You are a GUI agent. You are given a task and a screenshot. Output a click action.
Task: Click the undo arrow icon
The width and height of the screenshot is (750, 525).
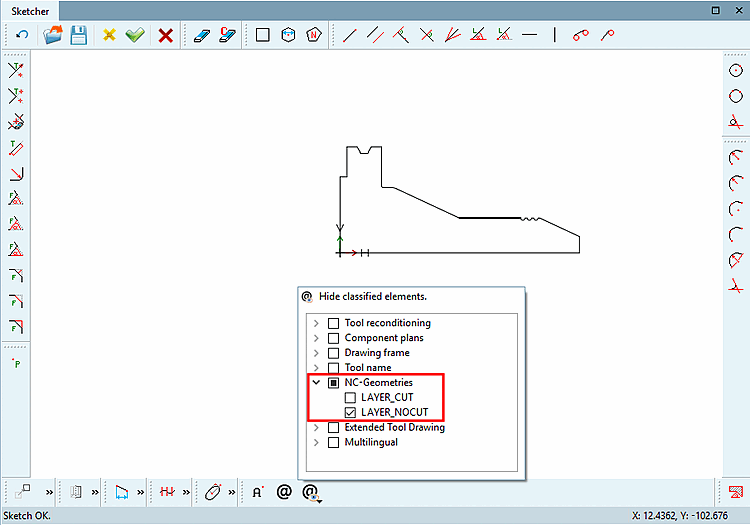(x=22, y=35)
